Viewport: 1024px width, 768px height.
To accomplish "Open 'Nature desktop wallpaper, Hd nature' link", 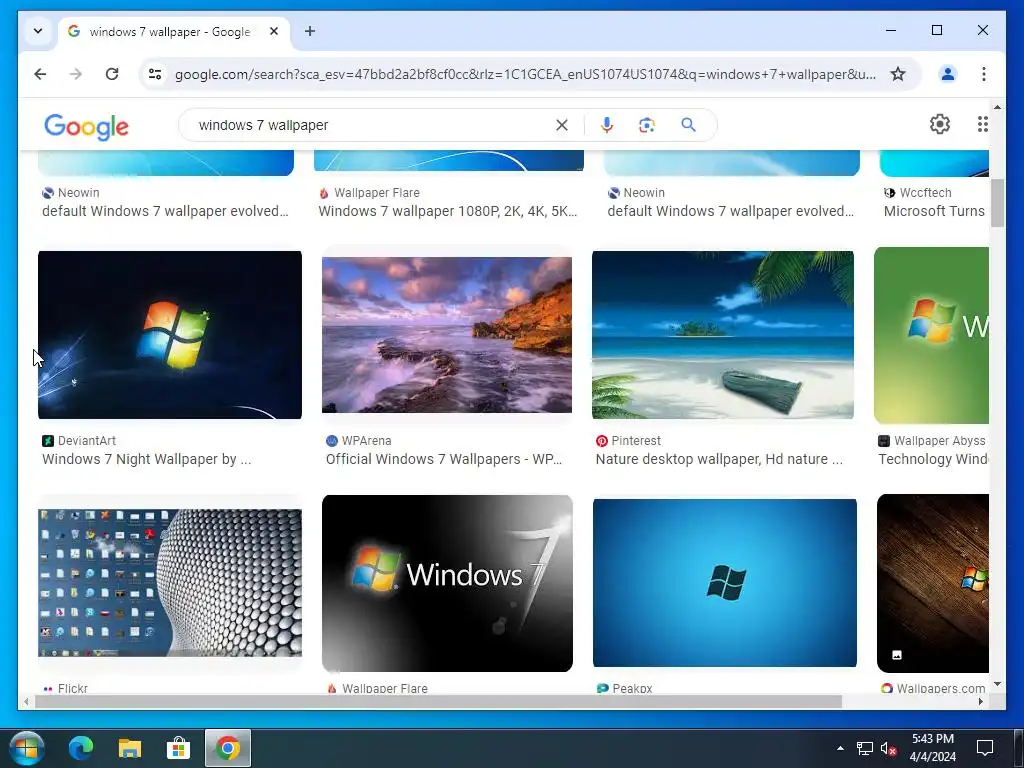I will coord(719,459).
